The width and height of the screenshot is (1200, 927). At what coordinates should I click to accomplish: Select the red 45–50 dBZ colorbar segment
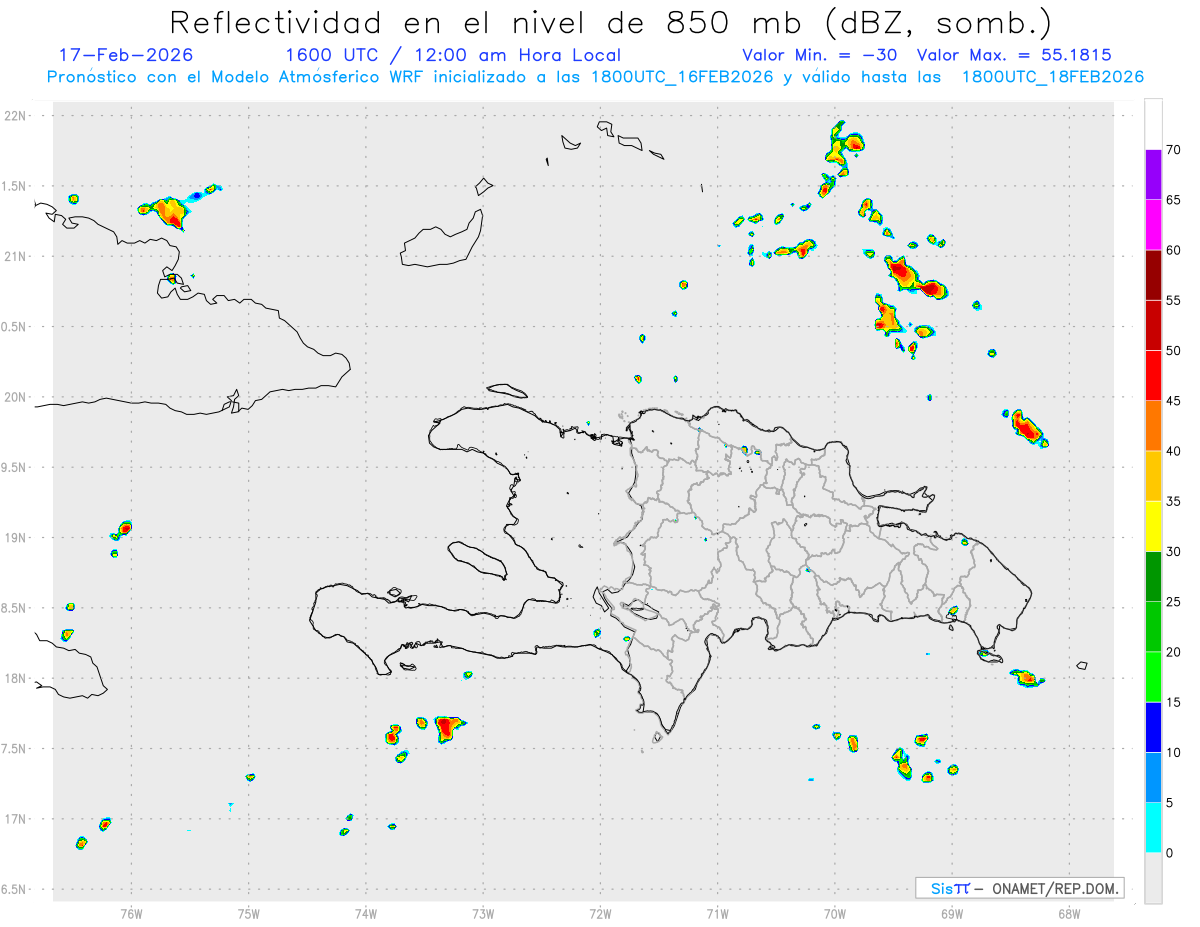[x=1153, y=376]
